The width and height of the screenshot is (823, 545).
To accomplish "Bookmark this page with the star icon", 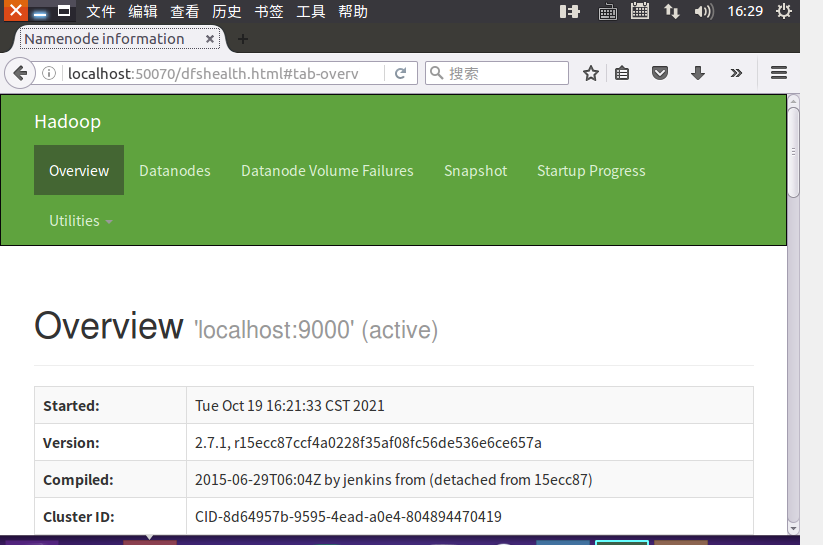I will coord(591,73).
